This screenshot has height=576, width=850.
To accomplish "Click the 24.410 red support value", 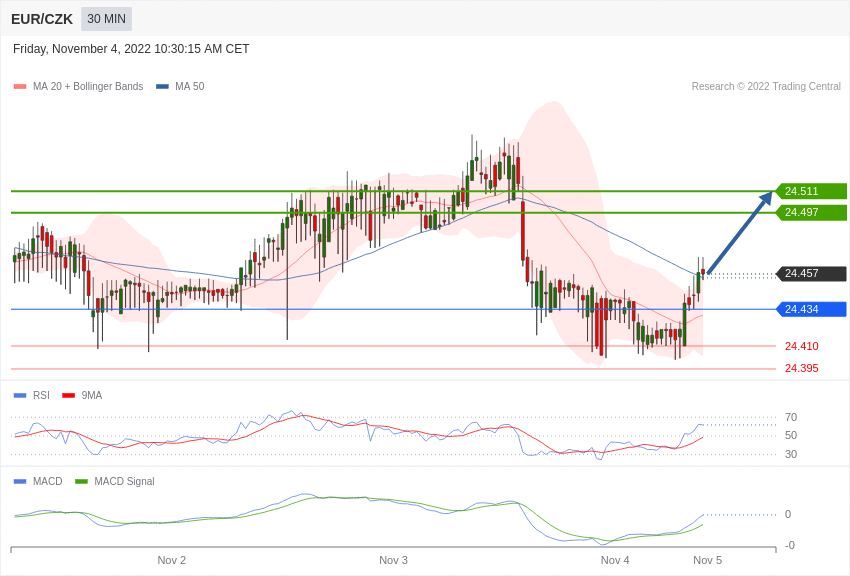I will pyautogui.click(x=802, y=346).
